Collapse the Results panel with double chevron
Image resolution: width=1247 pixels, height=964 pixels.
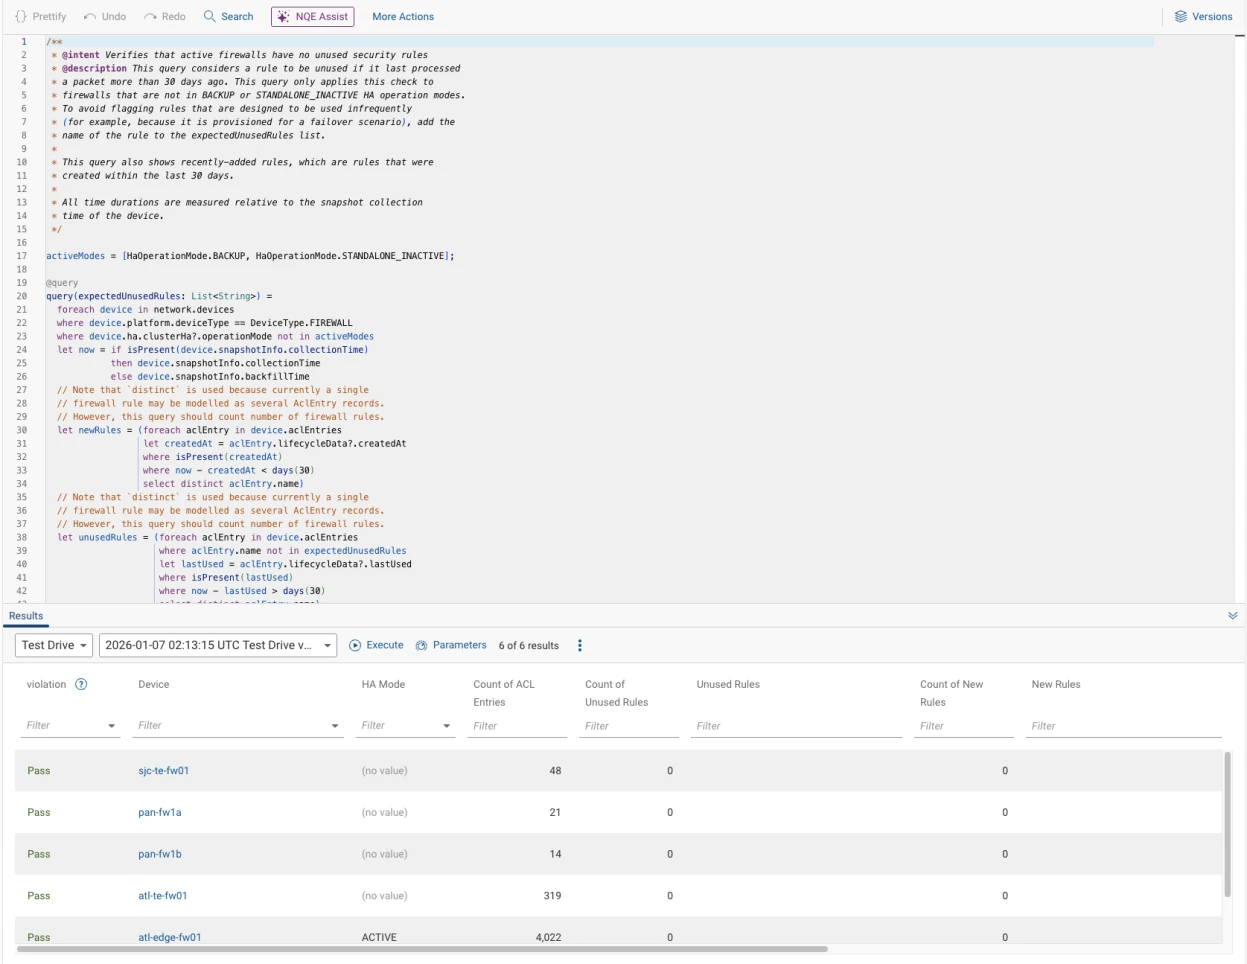(x=1232, y=616)
